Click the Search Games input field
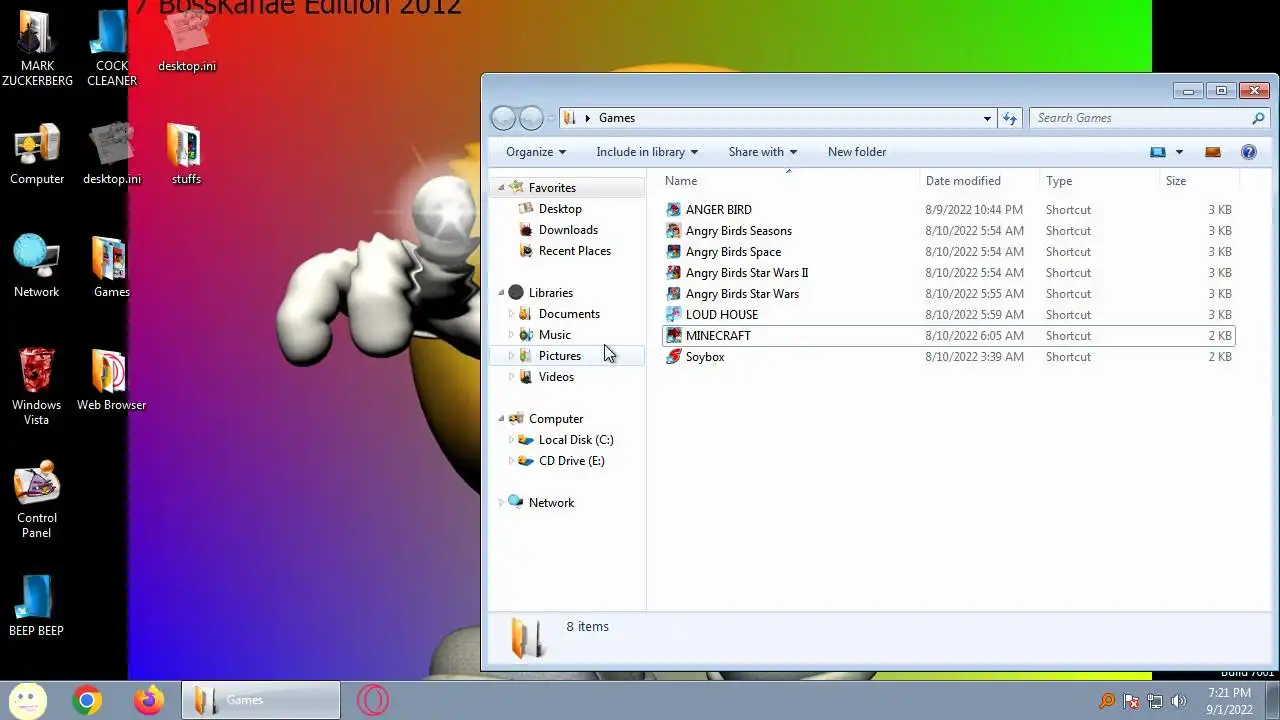1280x720 pixels. (x=1138, y=118)
